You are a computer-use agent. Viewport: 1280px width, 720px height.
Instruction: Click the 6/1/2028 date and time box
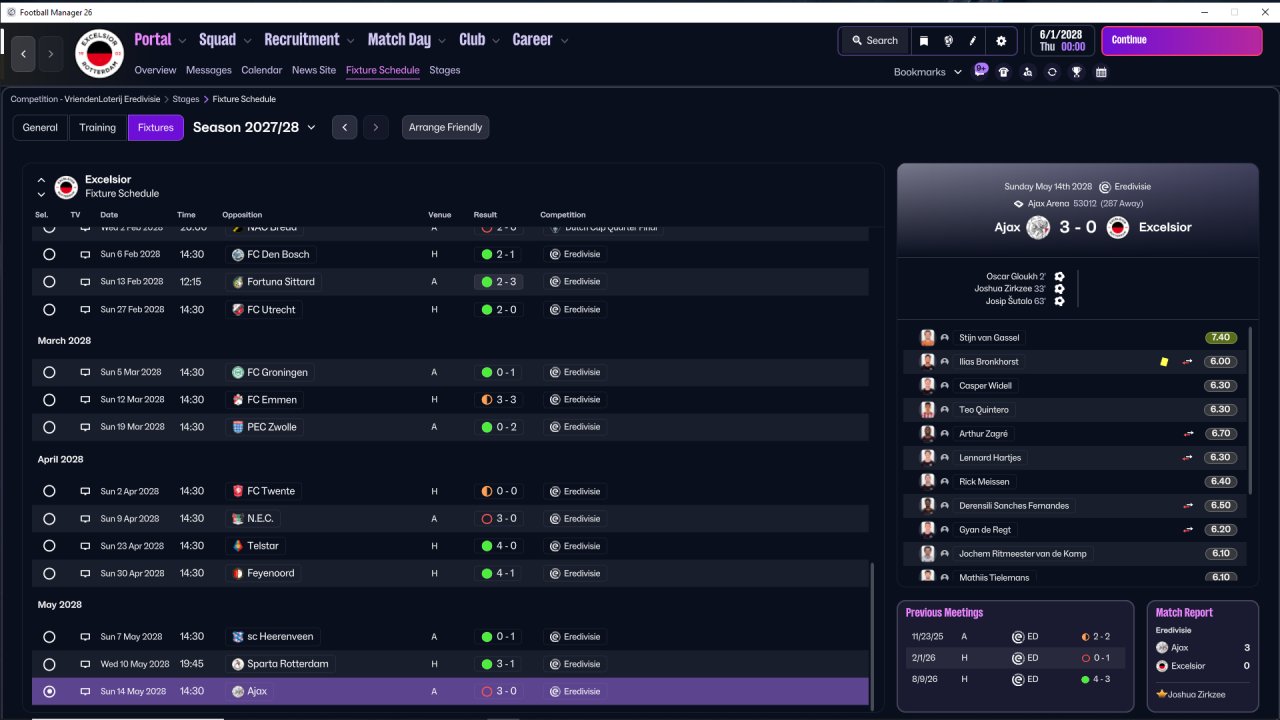point(1063,41)
